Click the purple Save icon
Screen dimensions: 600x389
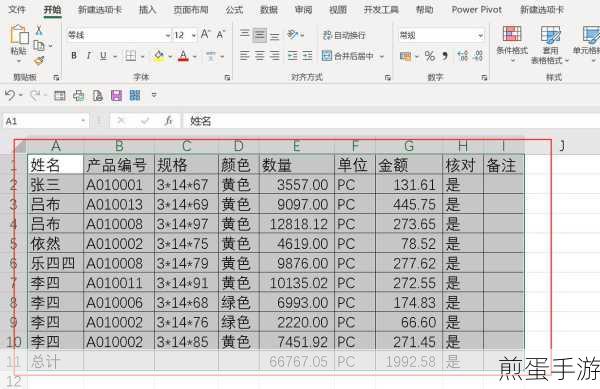pos(116,95)
